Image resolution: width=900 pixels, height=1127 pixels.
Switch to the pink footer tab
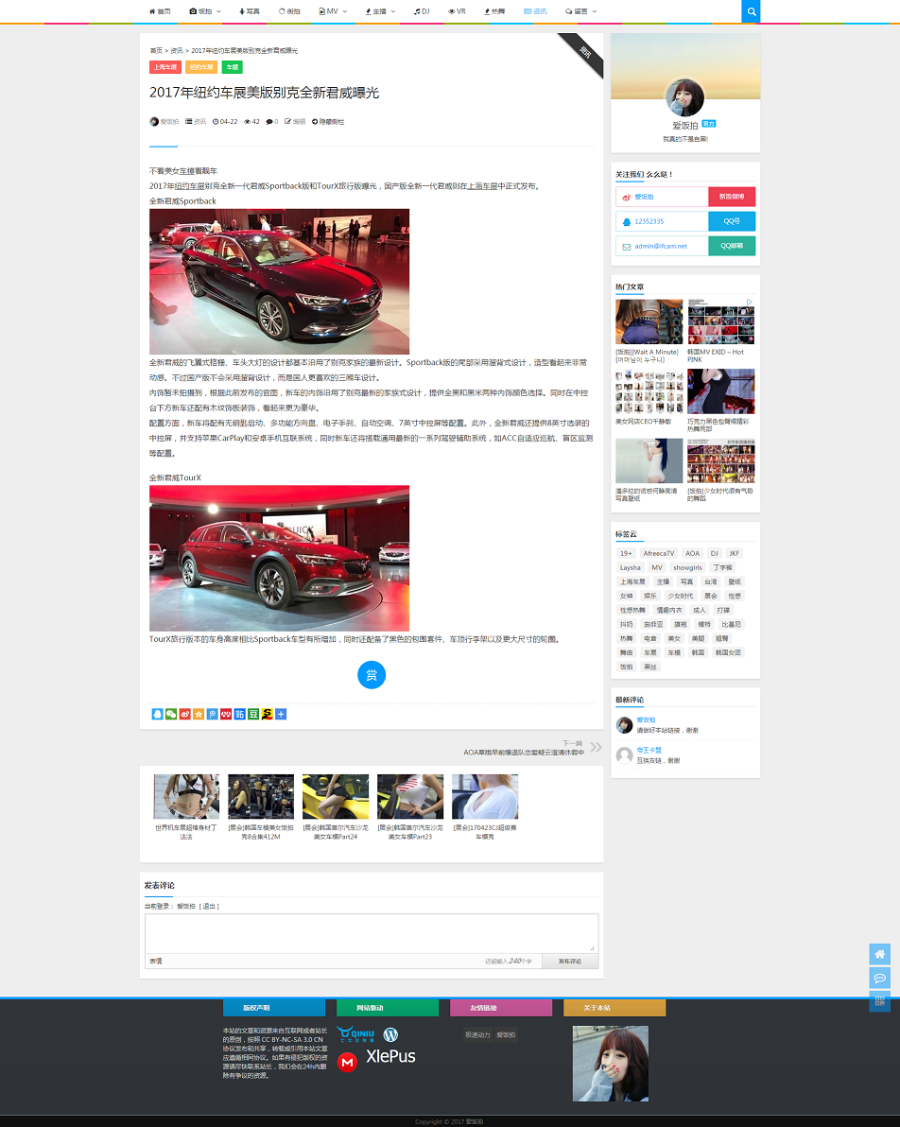pyautogui.click(x=501, y=1008)
